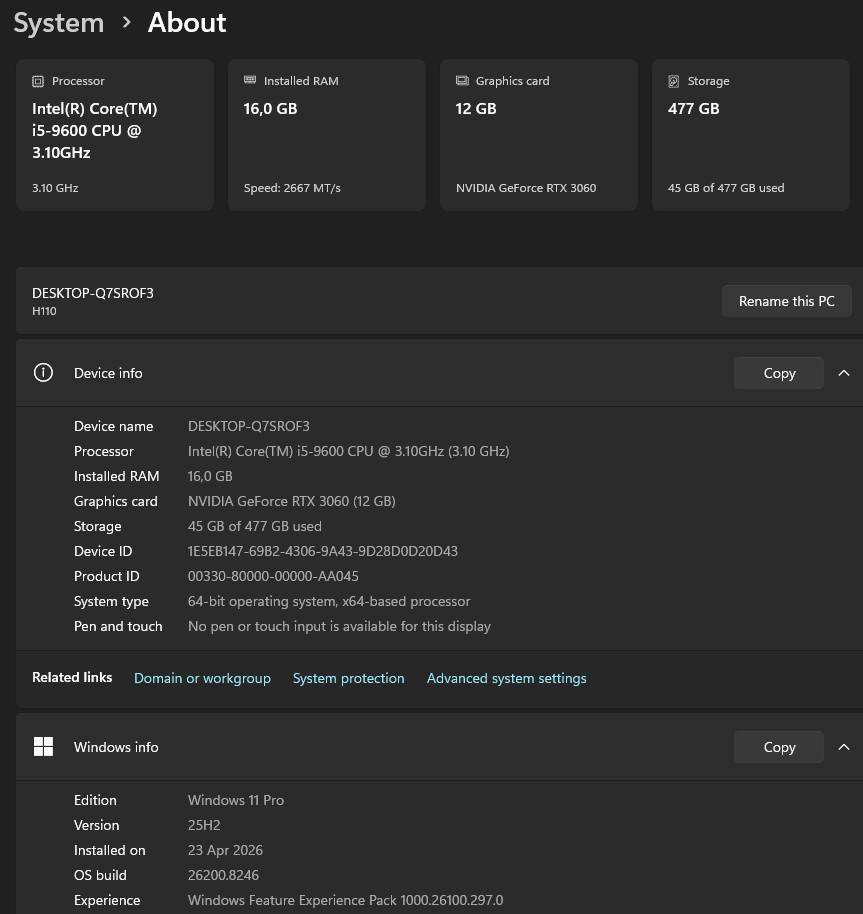Click Speed: 2667 MT/s text

click(292, 188)
